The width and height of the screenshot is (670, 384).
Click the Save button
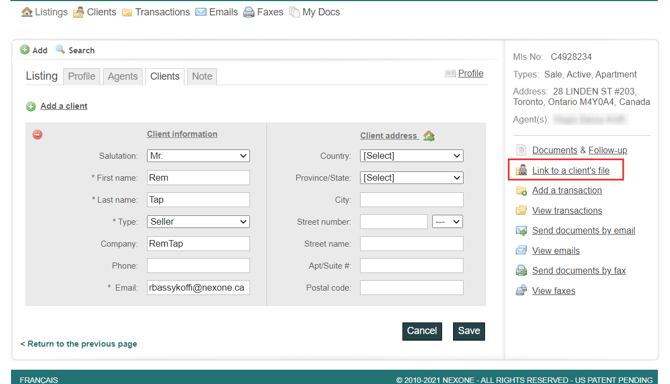(x=469, y=331)
